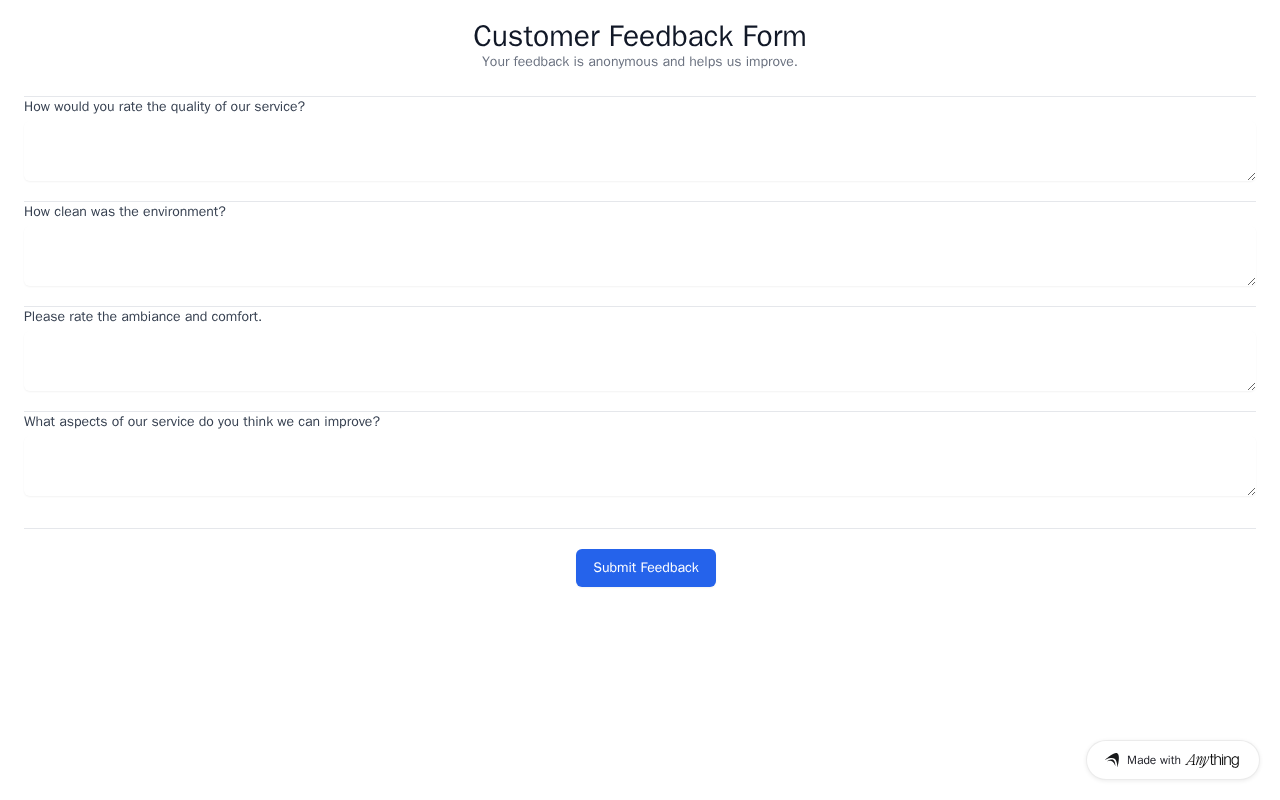
Task: Click the Anything logo icon in badge
Action: (x=1112, y=760)
